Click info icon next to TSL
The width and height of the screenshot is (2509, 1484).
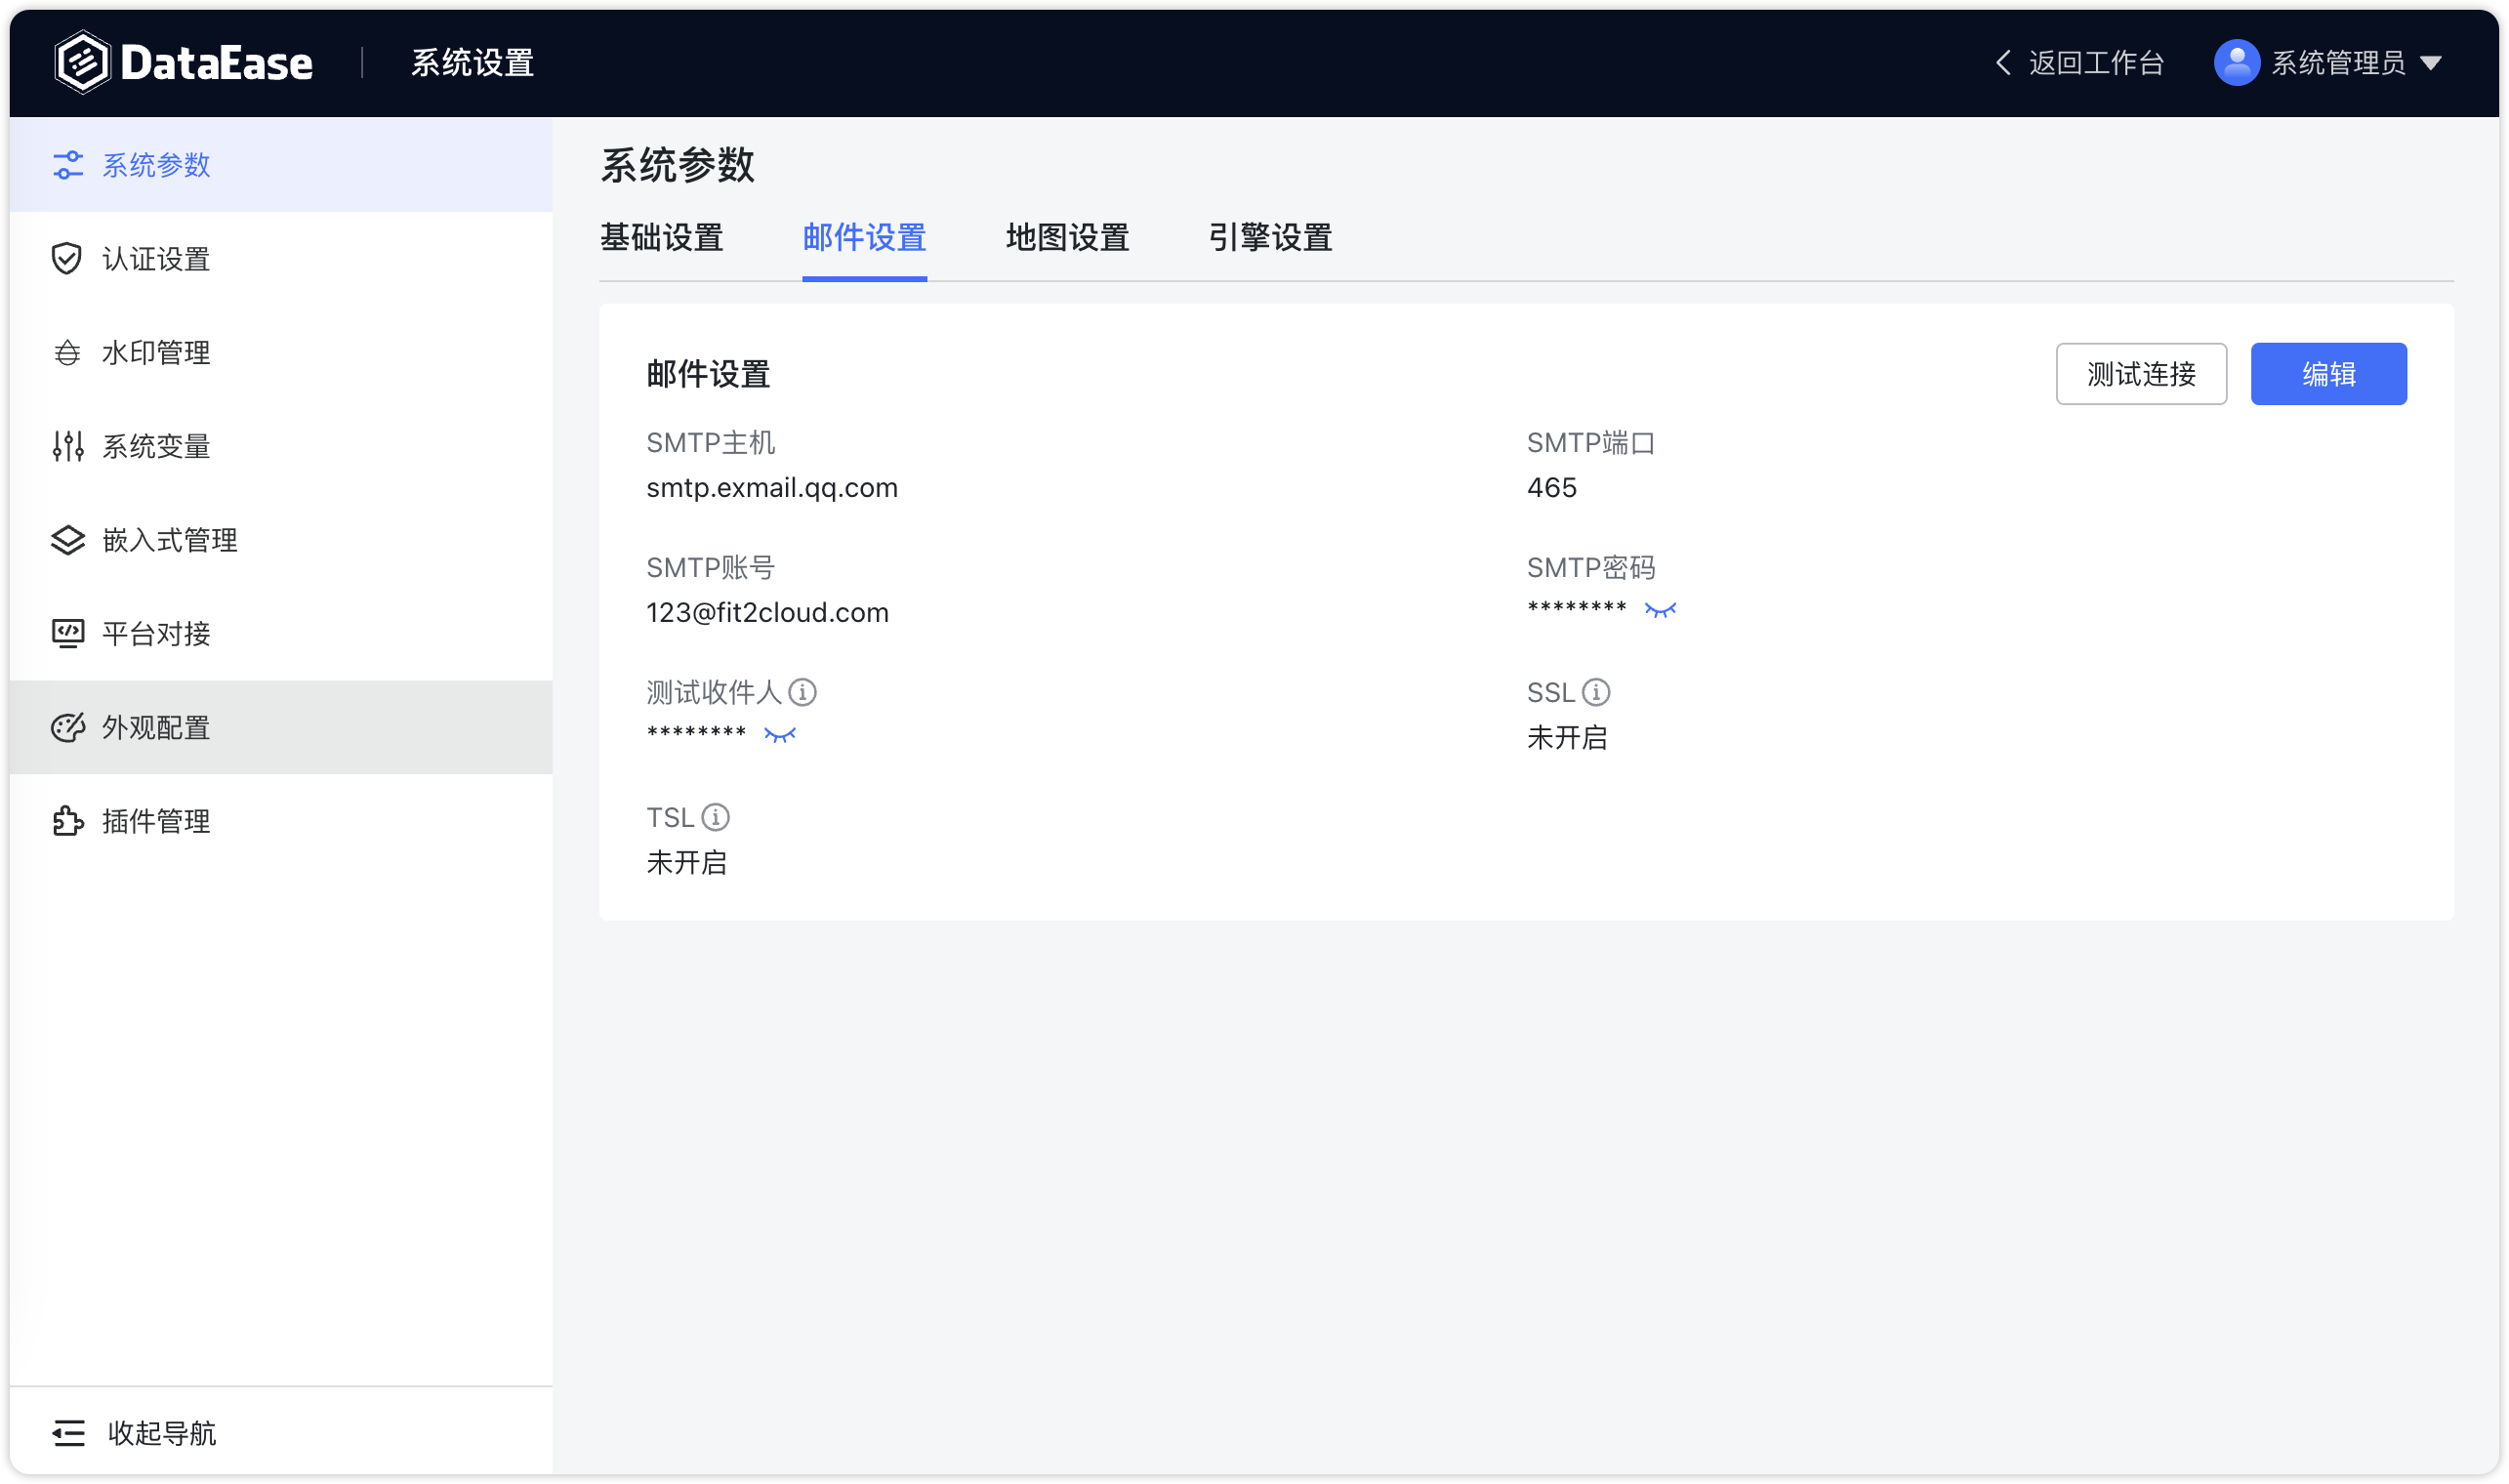coord(715,817)
